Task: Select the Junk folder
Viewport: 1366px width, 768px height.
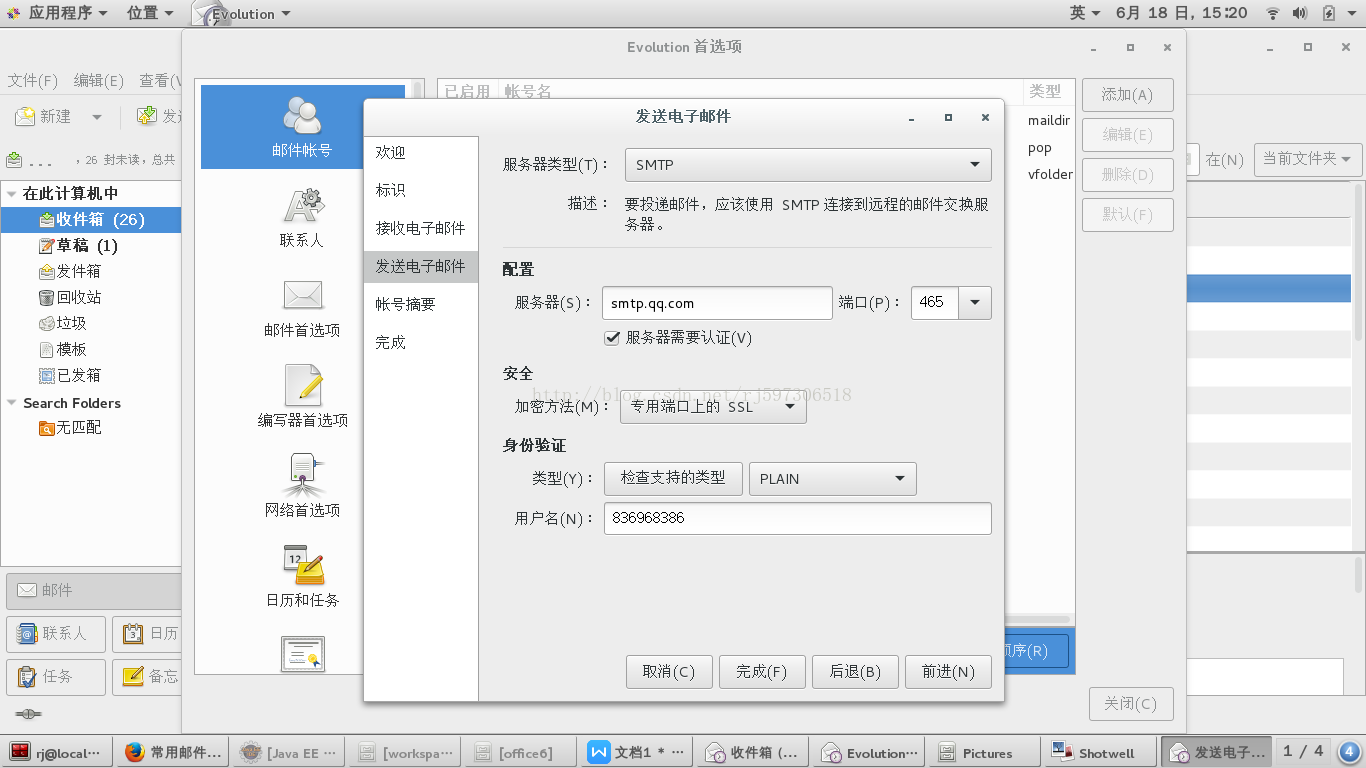Action: pyautogui.click(x=62, y=323)
